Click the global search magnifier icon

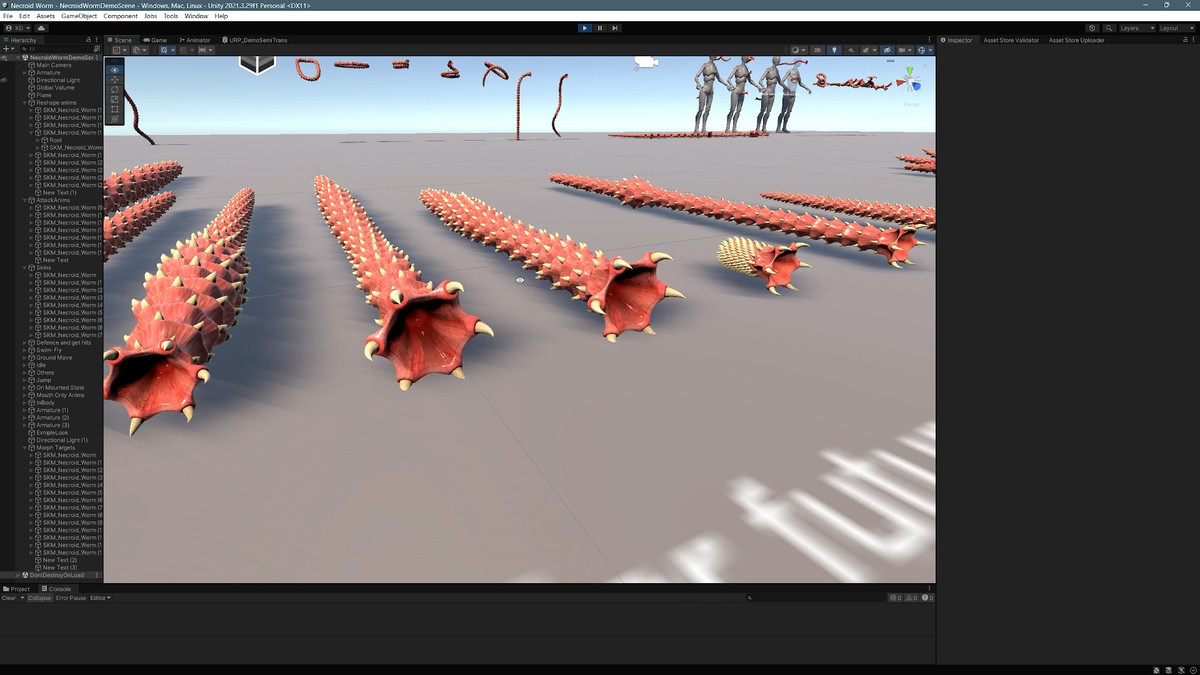click(x=1109, y=28)
